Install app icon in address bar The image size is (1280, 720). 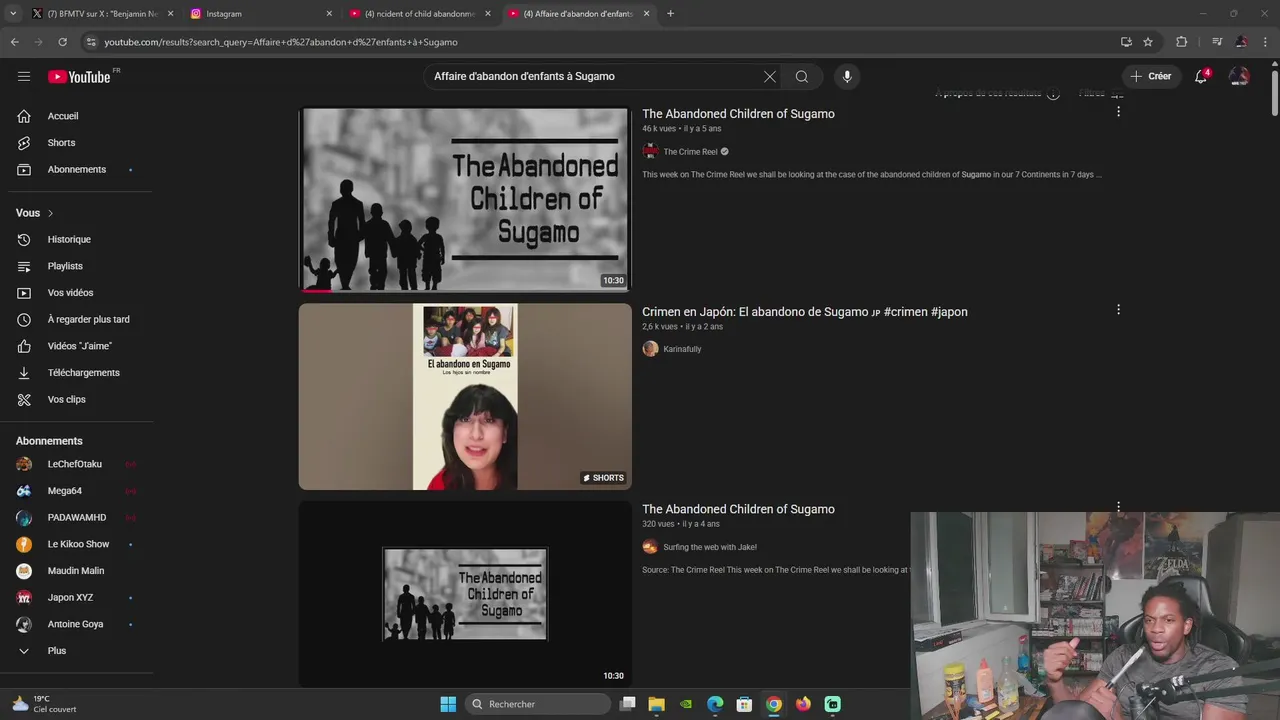pyautogui.click(x=1126, y=42)
